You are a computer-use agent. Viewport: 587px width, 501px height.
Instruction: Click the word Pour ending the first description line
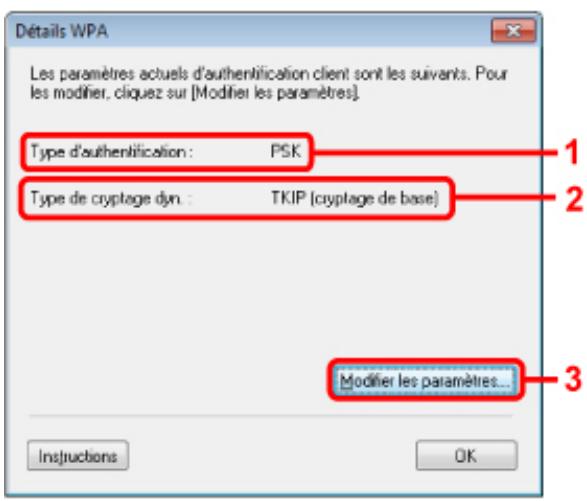pos(491,73)
